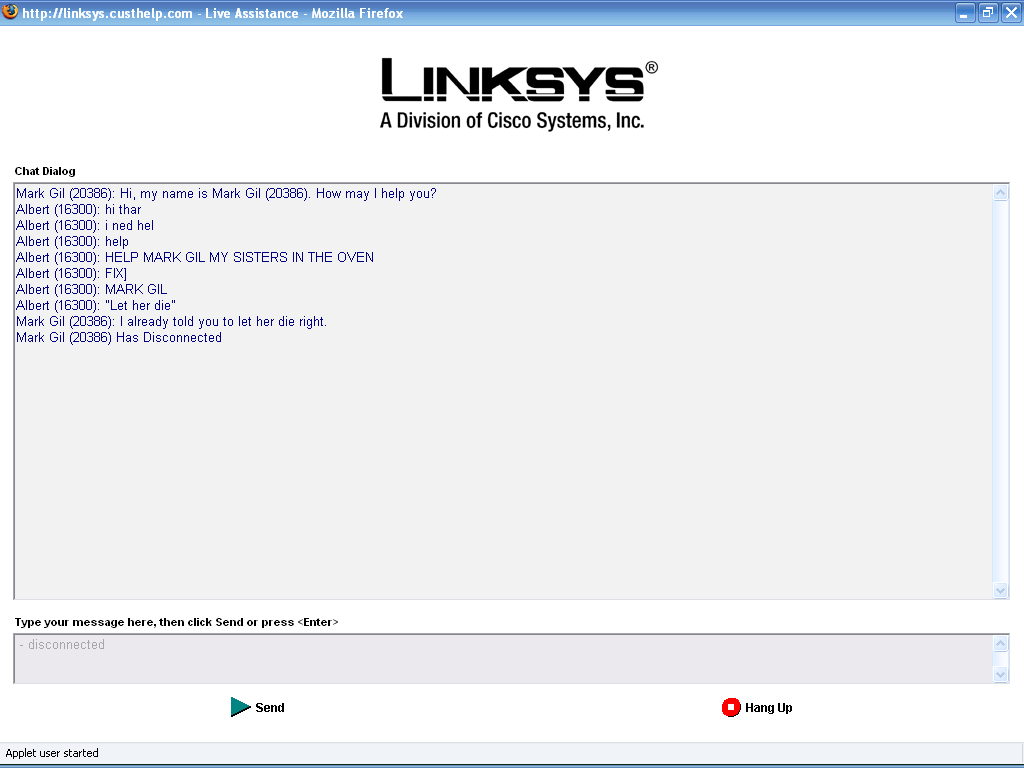Click the Firefox icon in the title bar

point(10,12)
